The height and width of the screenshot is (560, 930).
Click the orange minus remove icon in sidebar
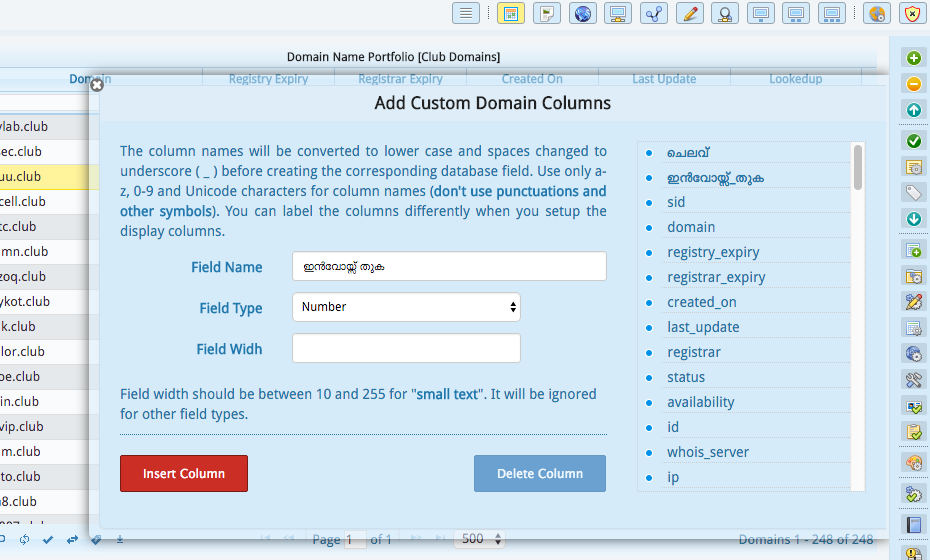(913, 84)
